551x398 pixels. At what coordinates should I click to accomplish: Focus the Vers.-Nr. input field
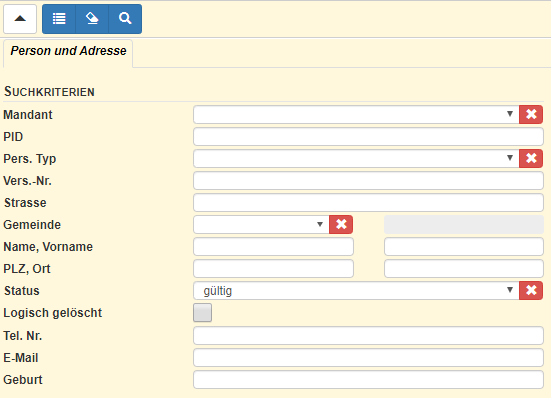point(368,181)
